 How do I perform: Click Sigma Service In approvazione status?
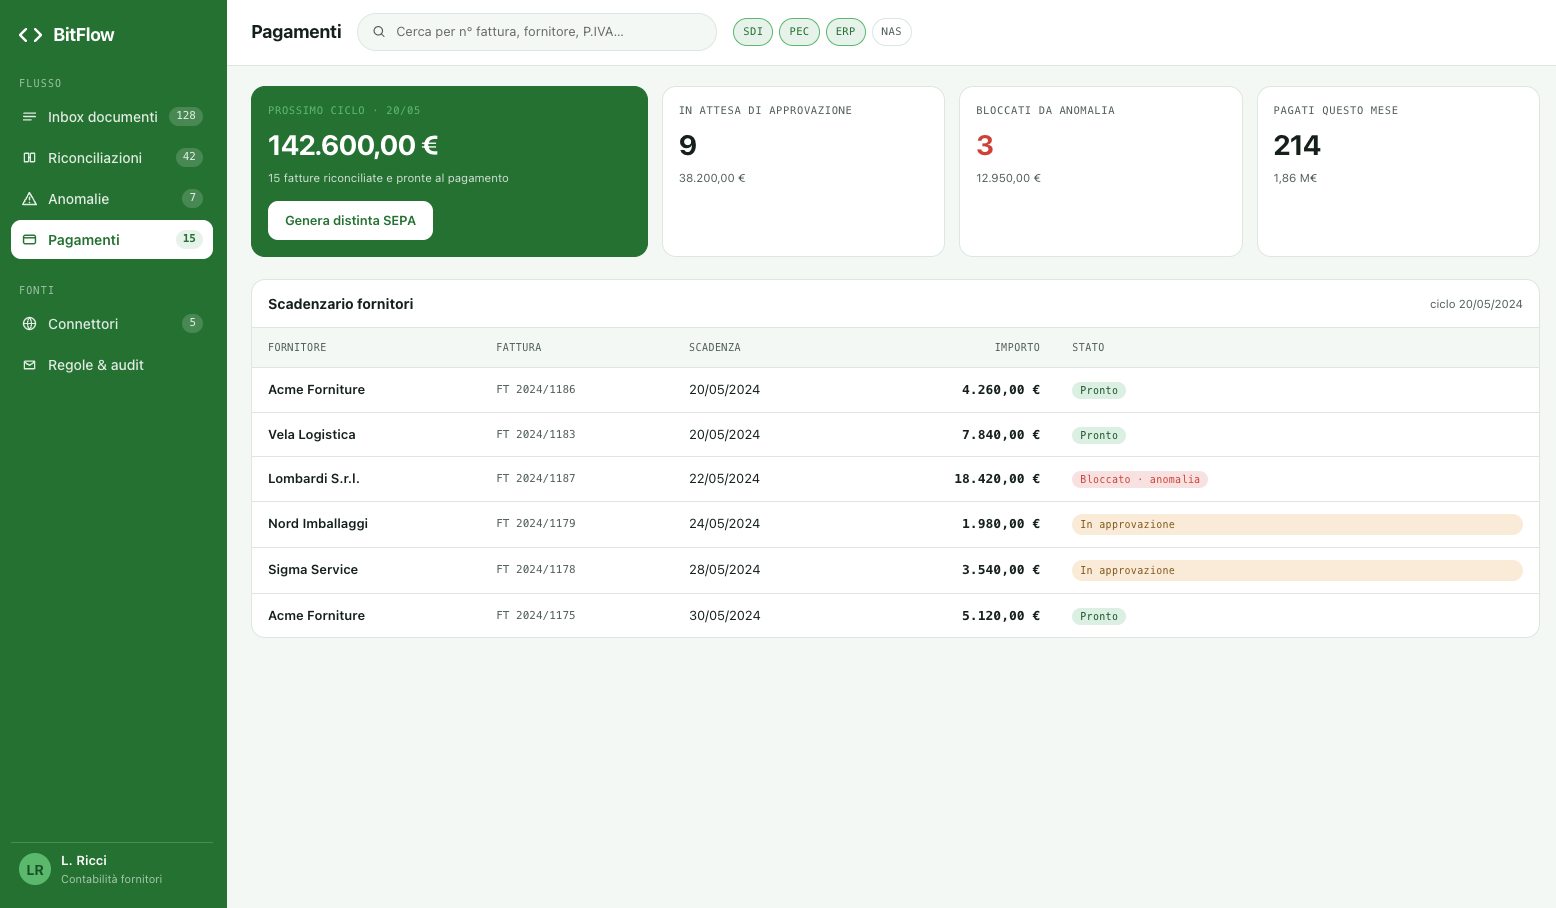1297,571
